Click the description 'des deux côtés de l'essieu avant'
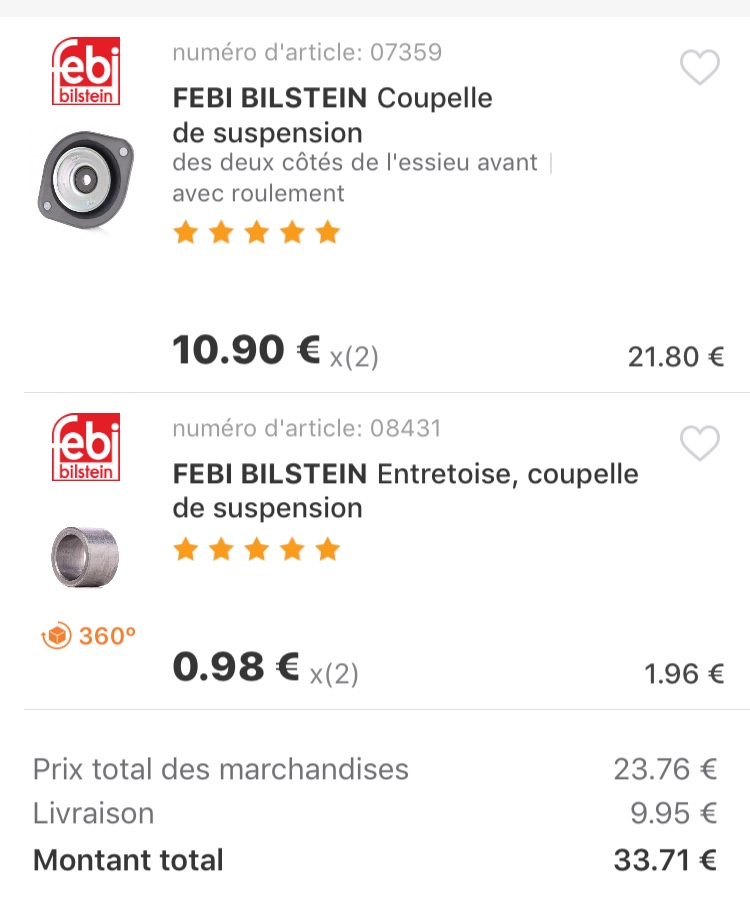The image size is (750, 911). click(355, 162)
